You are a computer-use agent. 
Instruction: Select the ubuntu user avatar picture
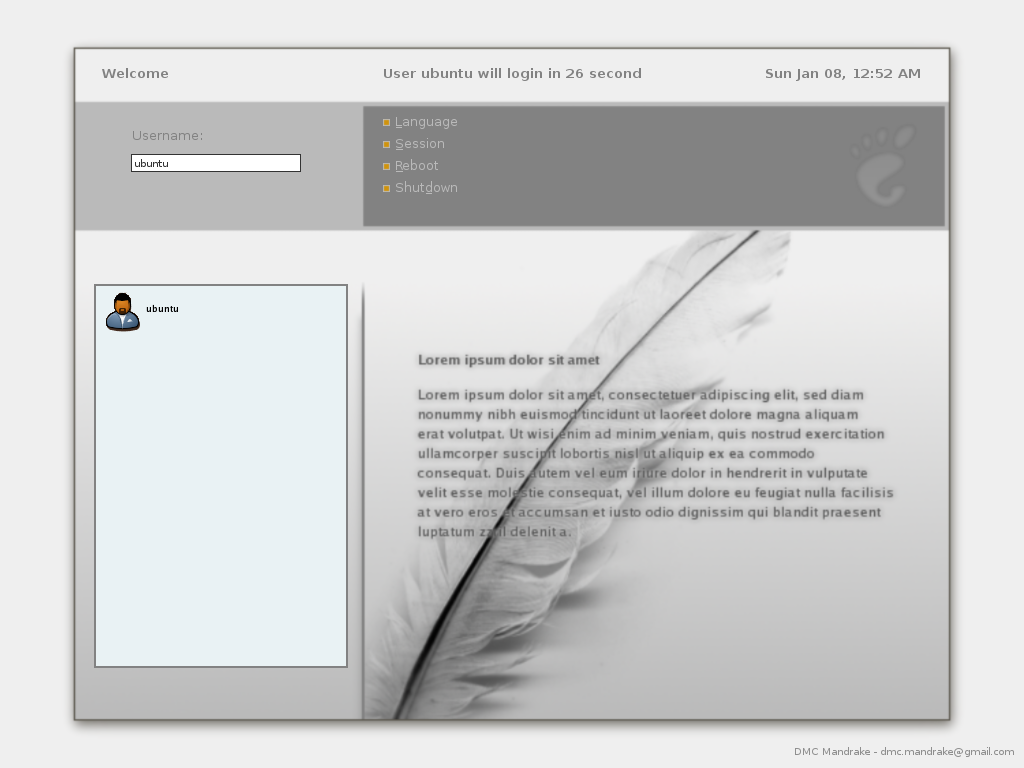tap(123, 312)
